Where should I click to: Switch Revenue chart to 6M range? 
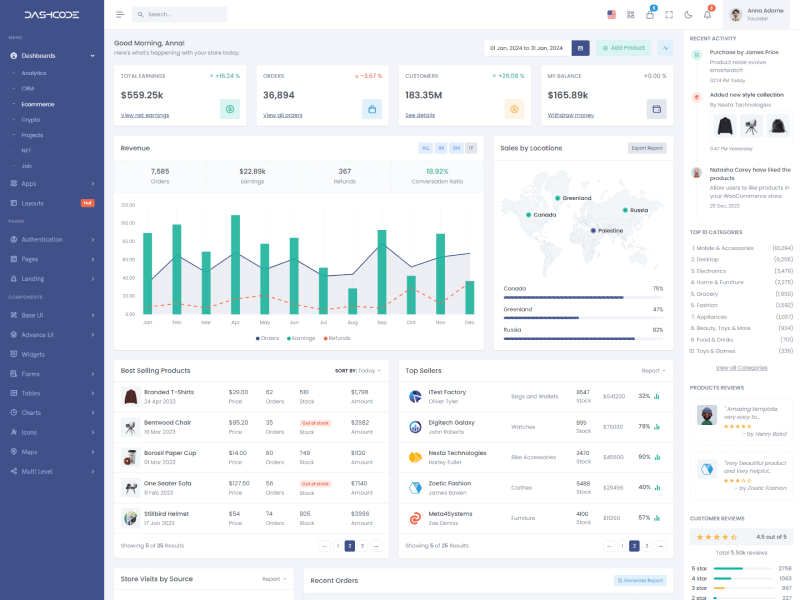(456, 148)
